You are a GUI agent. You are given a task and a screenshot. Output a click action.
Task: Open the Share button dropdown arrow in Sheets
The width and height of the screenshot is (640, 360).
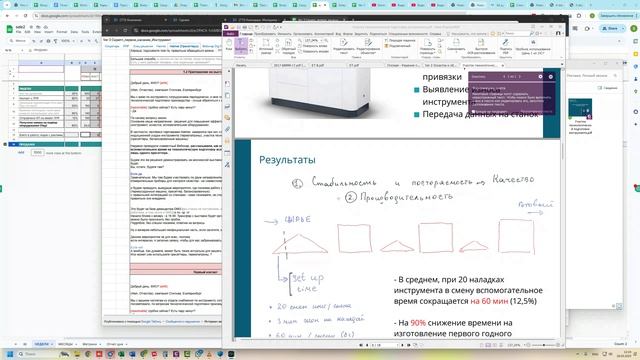click(623, 29)
